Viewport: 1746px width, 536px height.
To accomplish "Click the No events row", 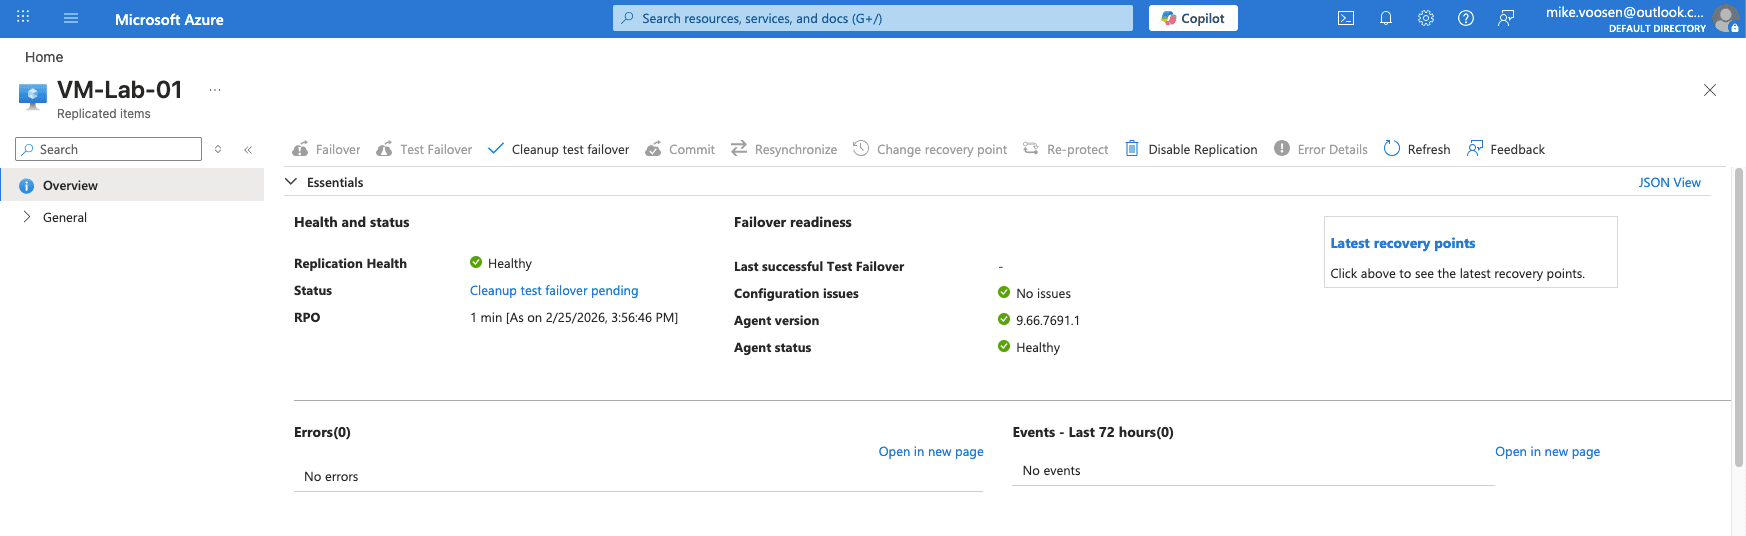I will (1252, 471).
